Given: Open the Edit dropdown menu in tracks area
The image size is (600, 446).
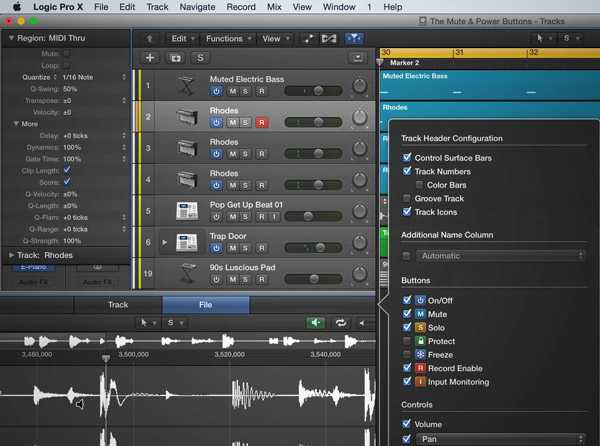Looking at the screenshot, I should 183,39.
